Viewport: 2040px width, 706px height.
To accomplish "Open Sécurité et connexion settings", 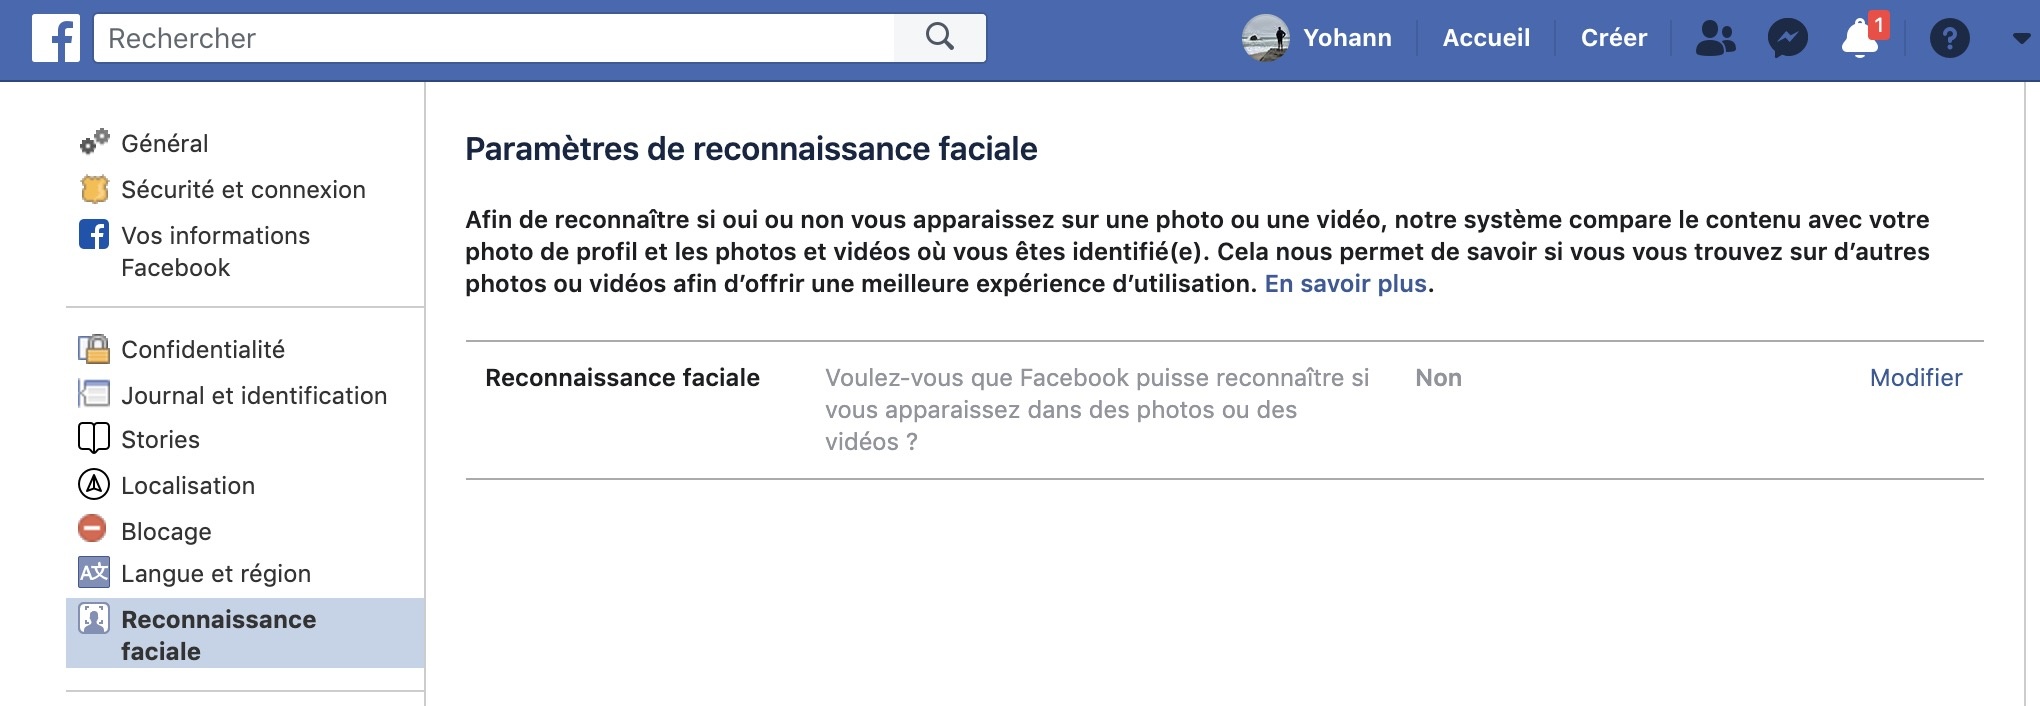I will point(243,190).
